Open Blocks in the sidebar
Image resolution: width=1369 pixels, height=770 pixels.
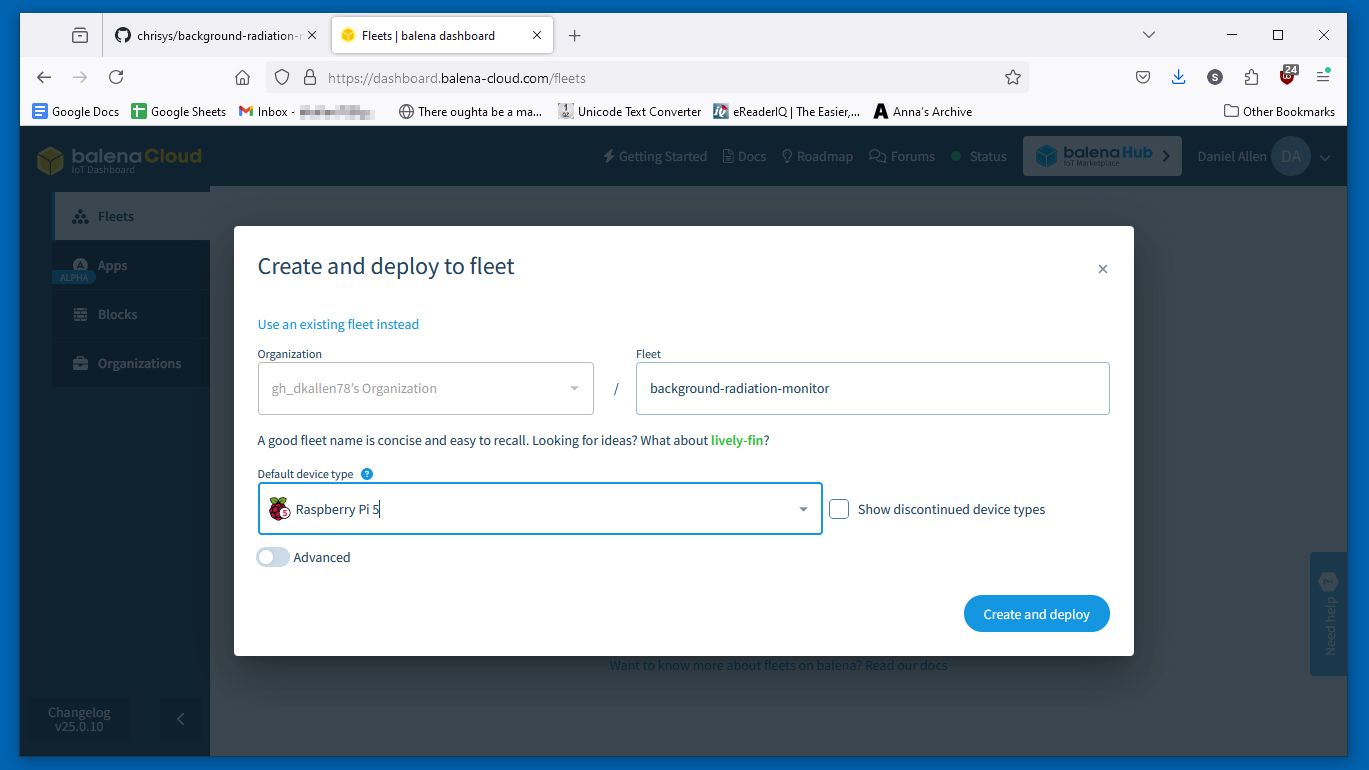tap(131, 314)
